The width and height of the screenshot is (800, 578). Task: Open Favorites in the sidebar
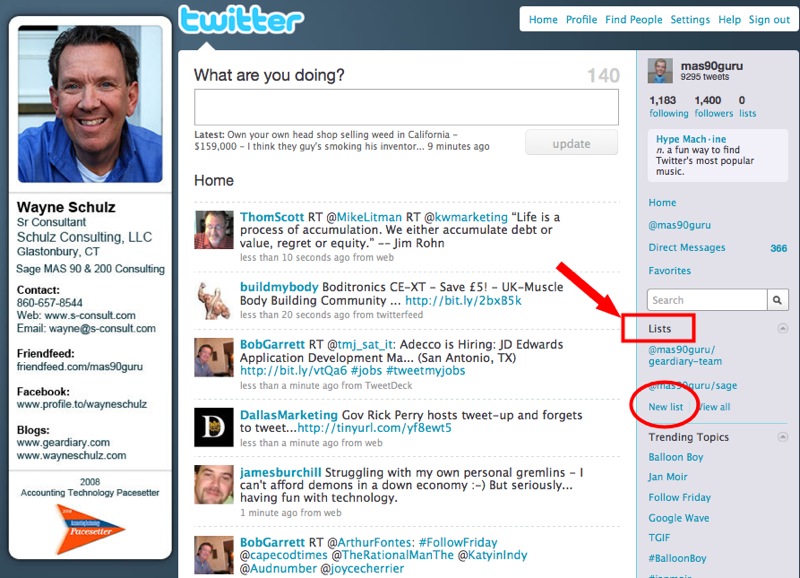(669, 271)
